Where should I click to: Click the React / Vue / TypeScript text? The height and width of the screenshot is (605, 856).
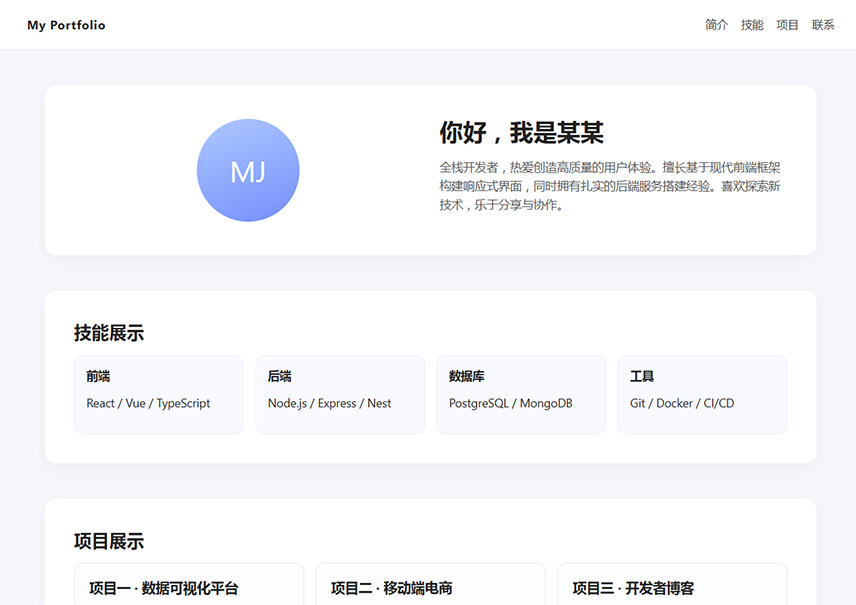click(148, 404)
